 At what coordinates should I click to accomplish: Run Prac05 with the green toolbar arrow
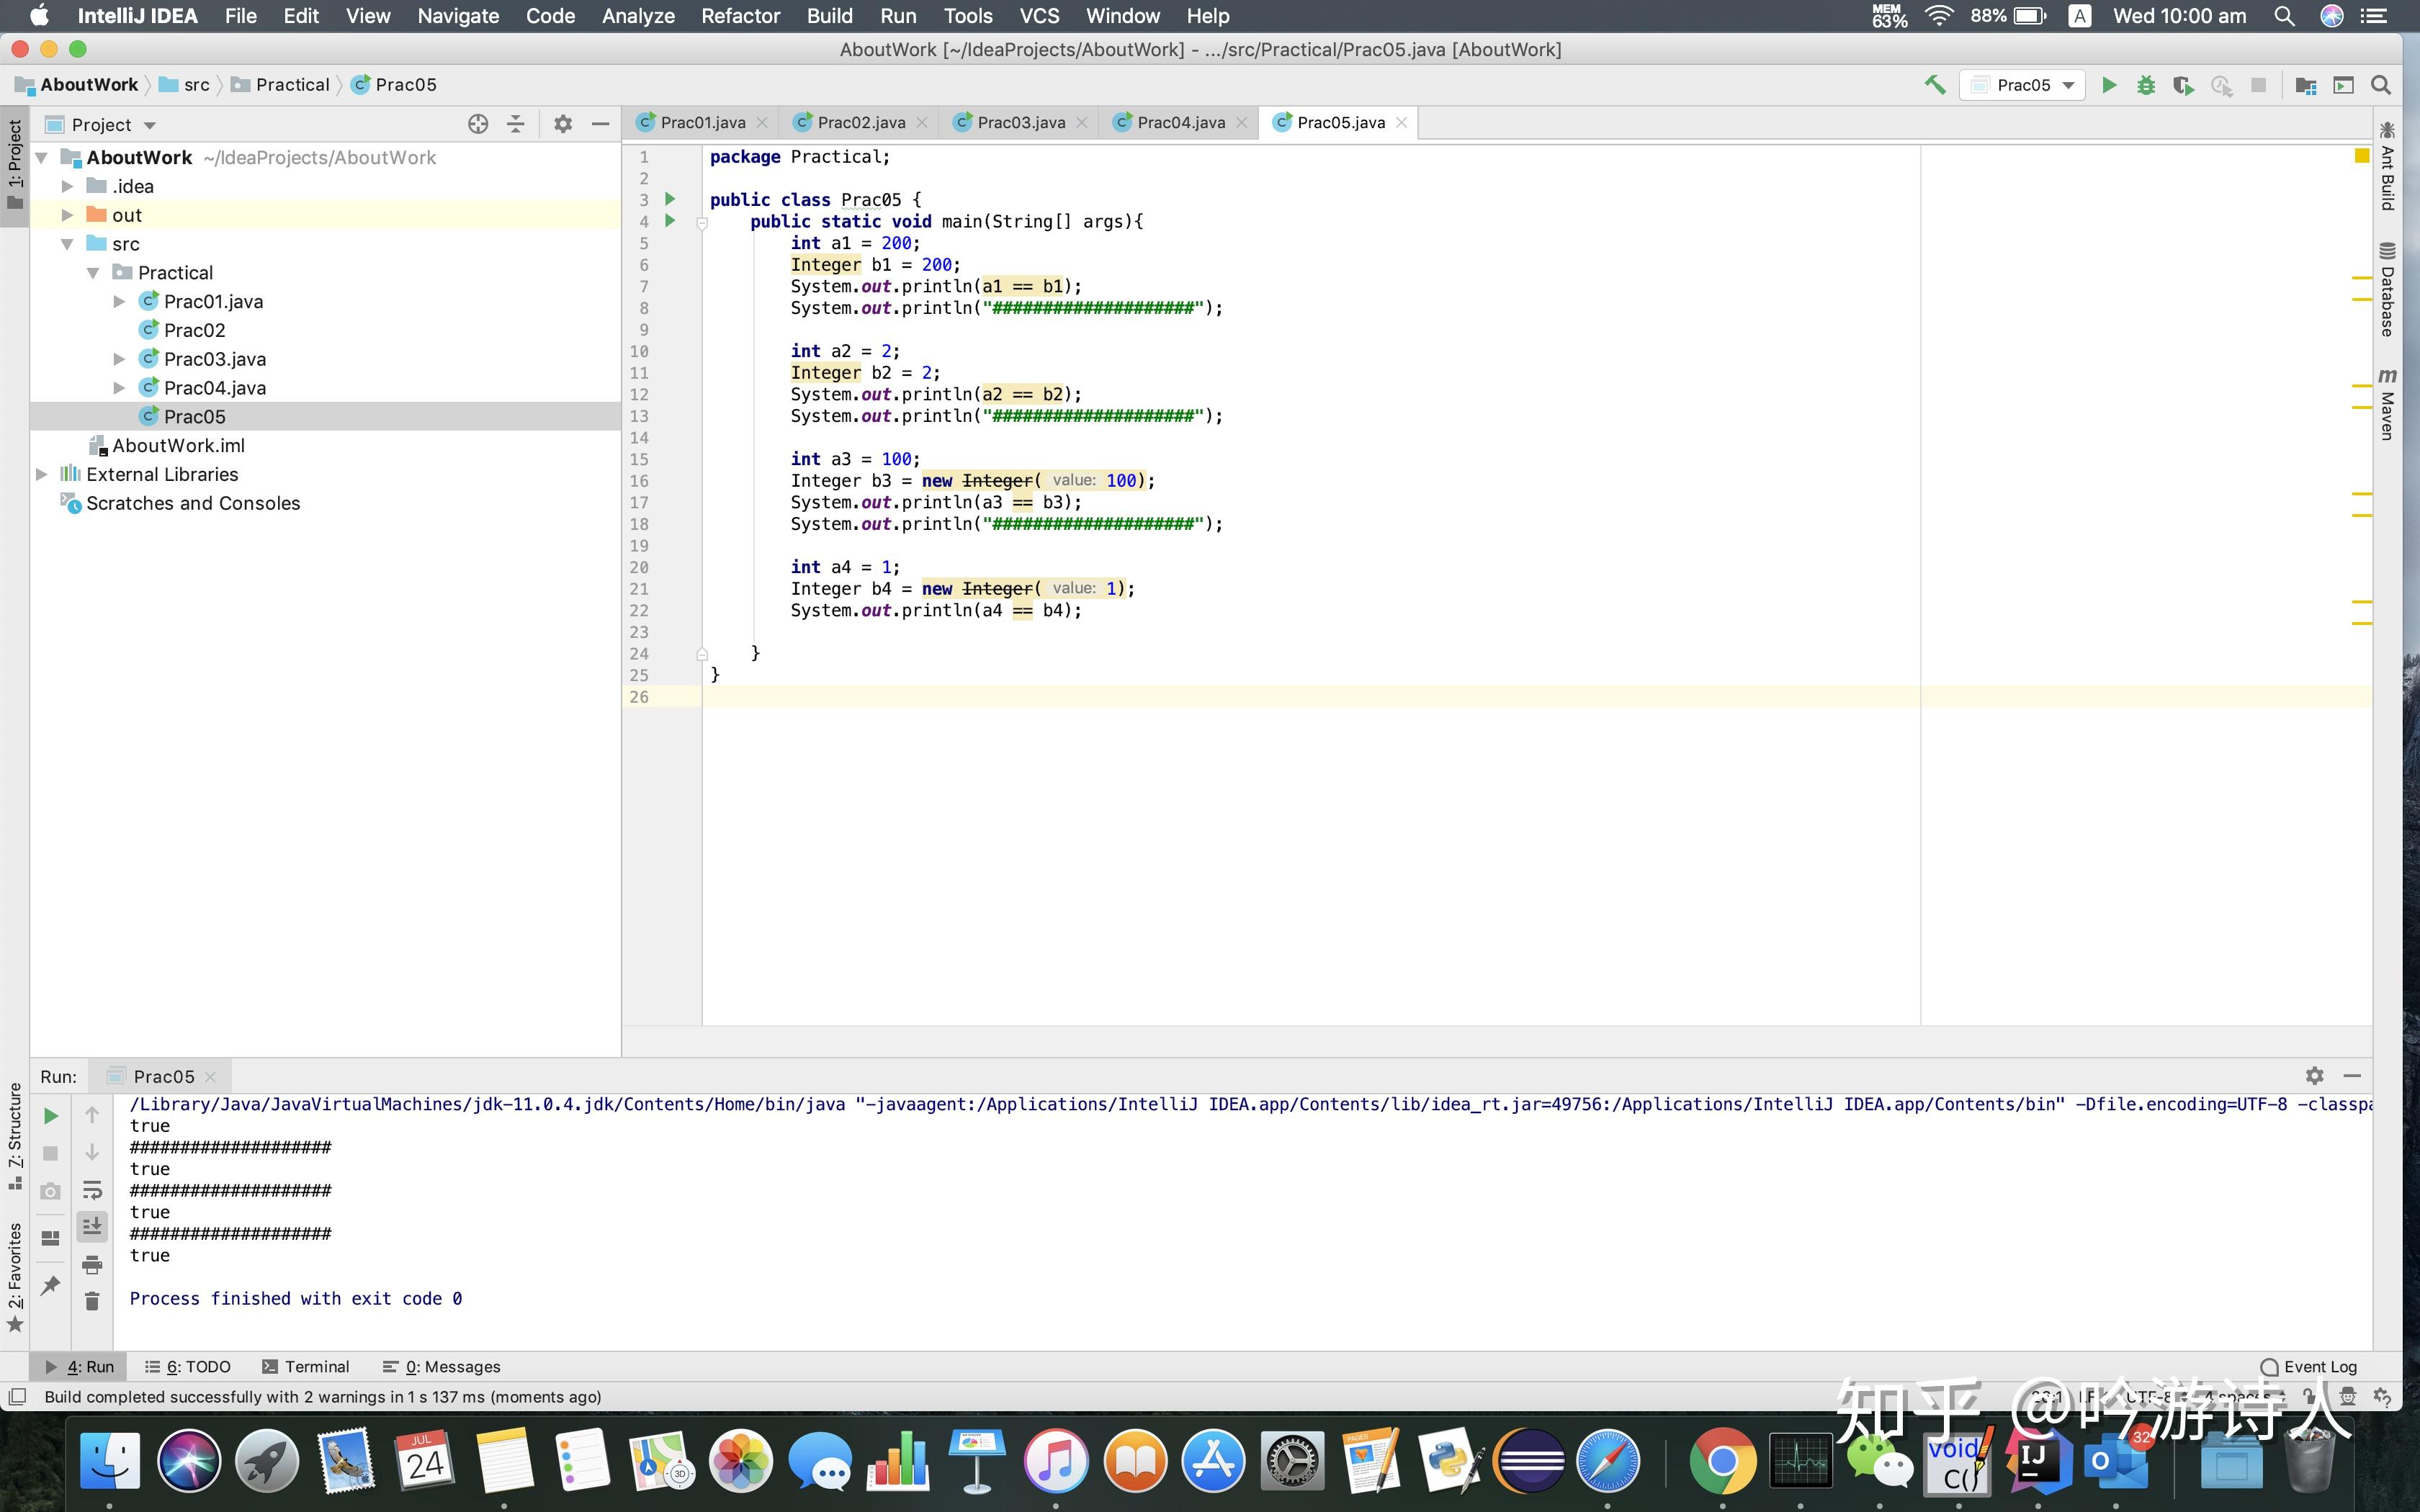(2109, 85)
